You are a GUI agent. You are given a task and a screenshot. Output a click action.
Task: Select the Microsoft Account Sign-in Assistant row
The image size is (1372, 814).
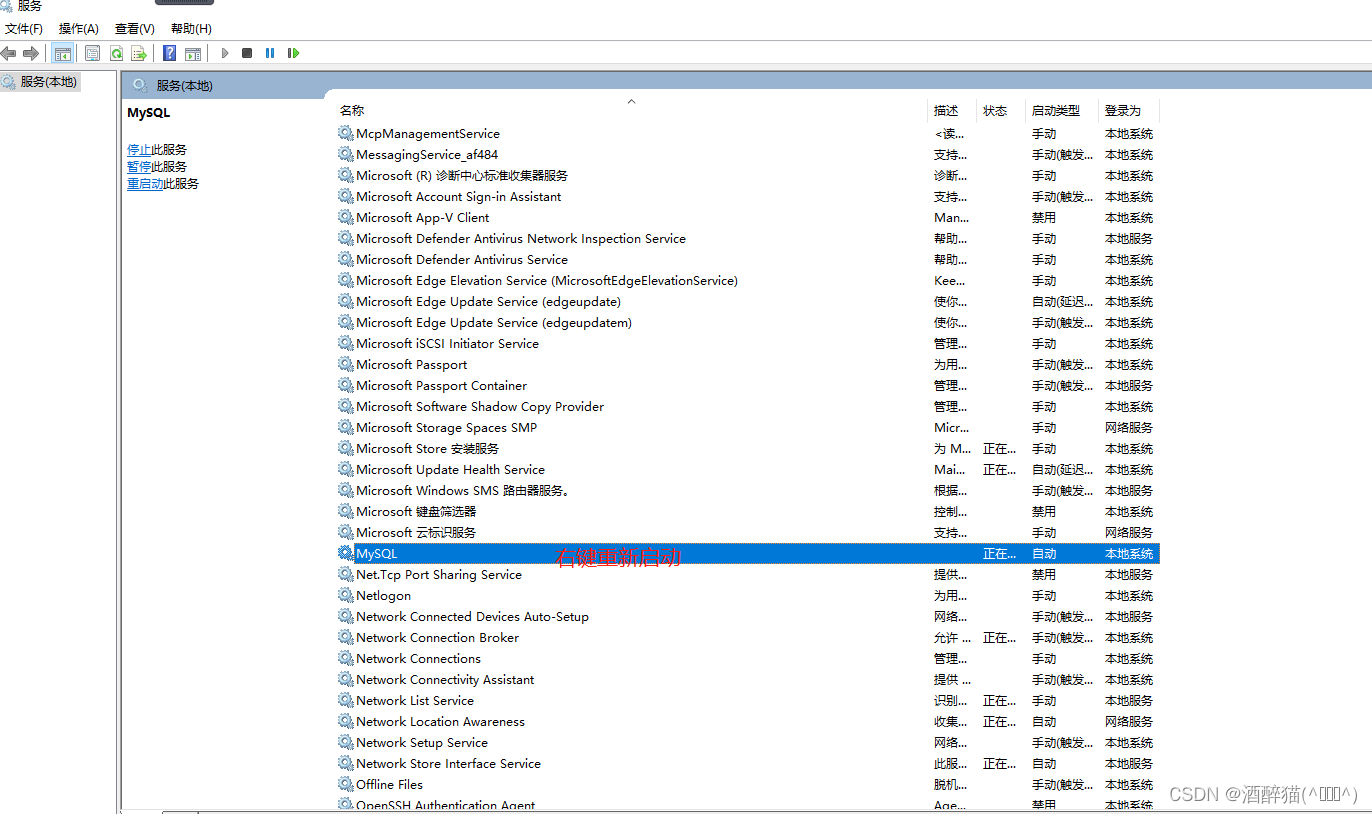point(748,196)
